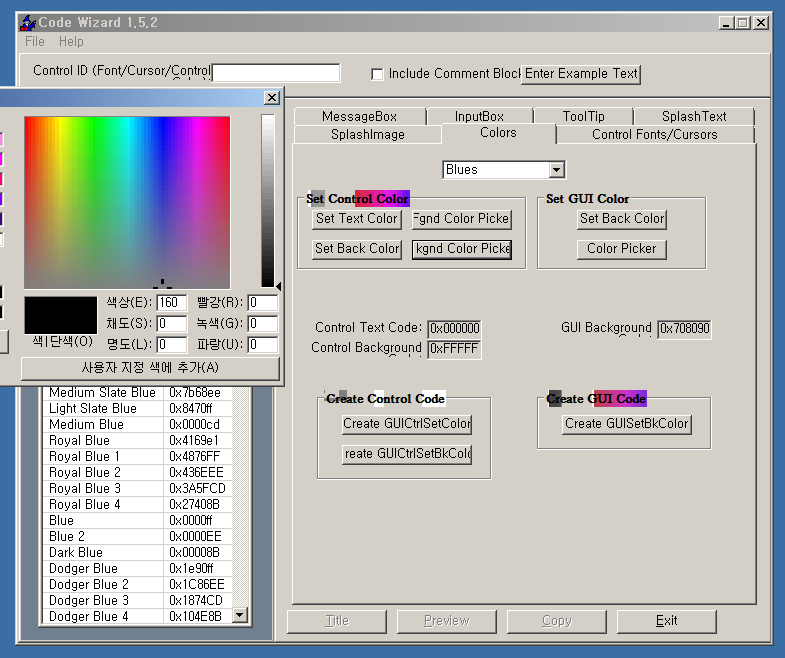Click the Enter Example Text button
The image size is (785, 658).
581,74
